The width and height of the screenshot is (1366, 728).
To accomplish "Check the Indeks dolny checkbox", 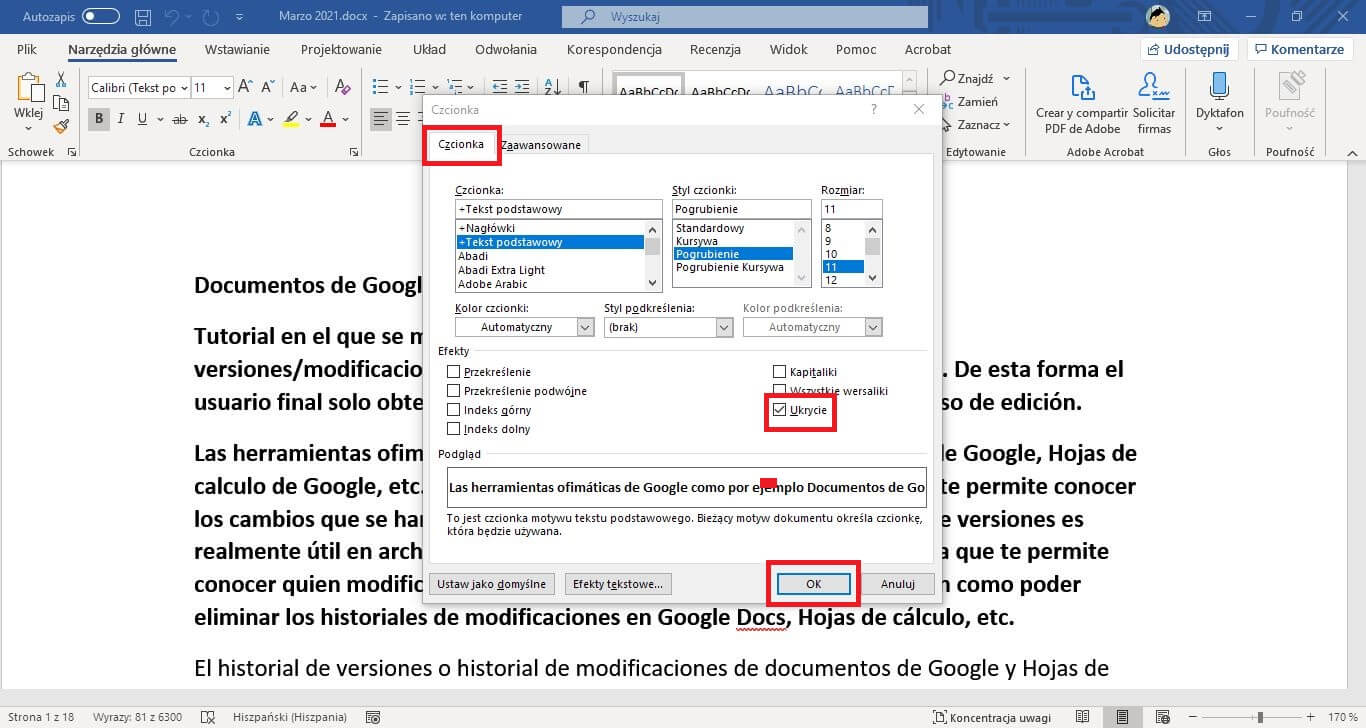I will (454, 429).
